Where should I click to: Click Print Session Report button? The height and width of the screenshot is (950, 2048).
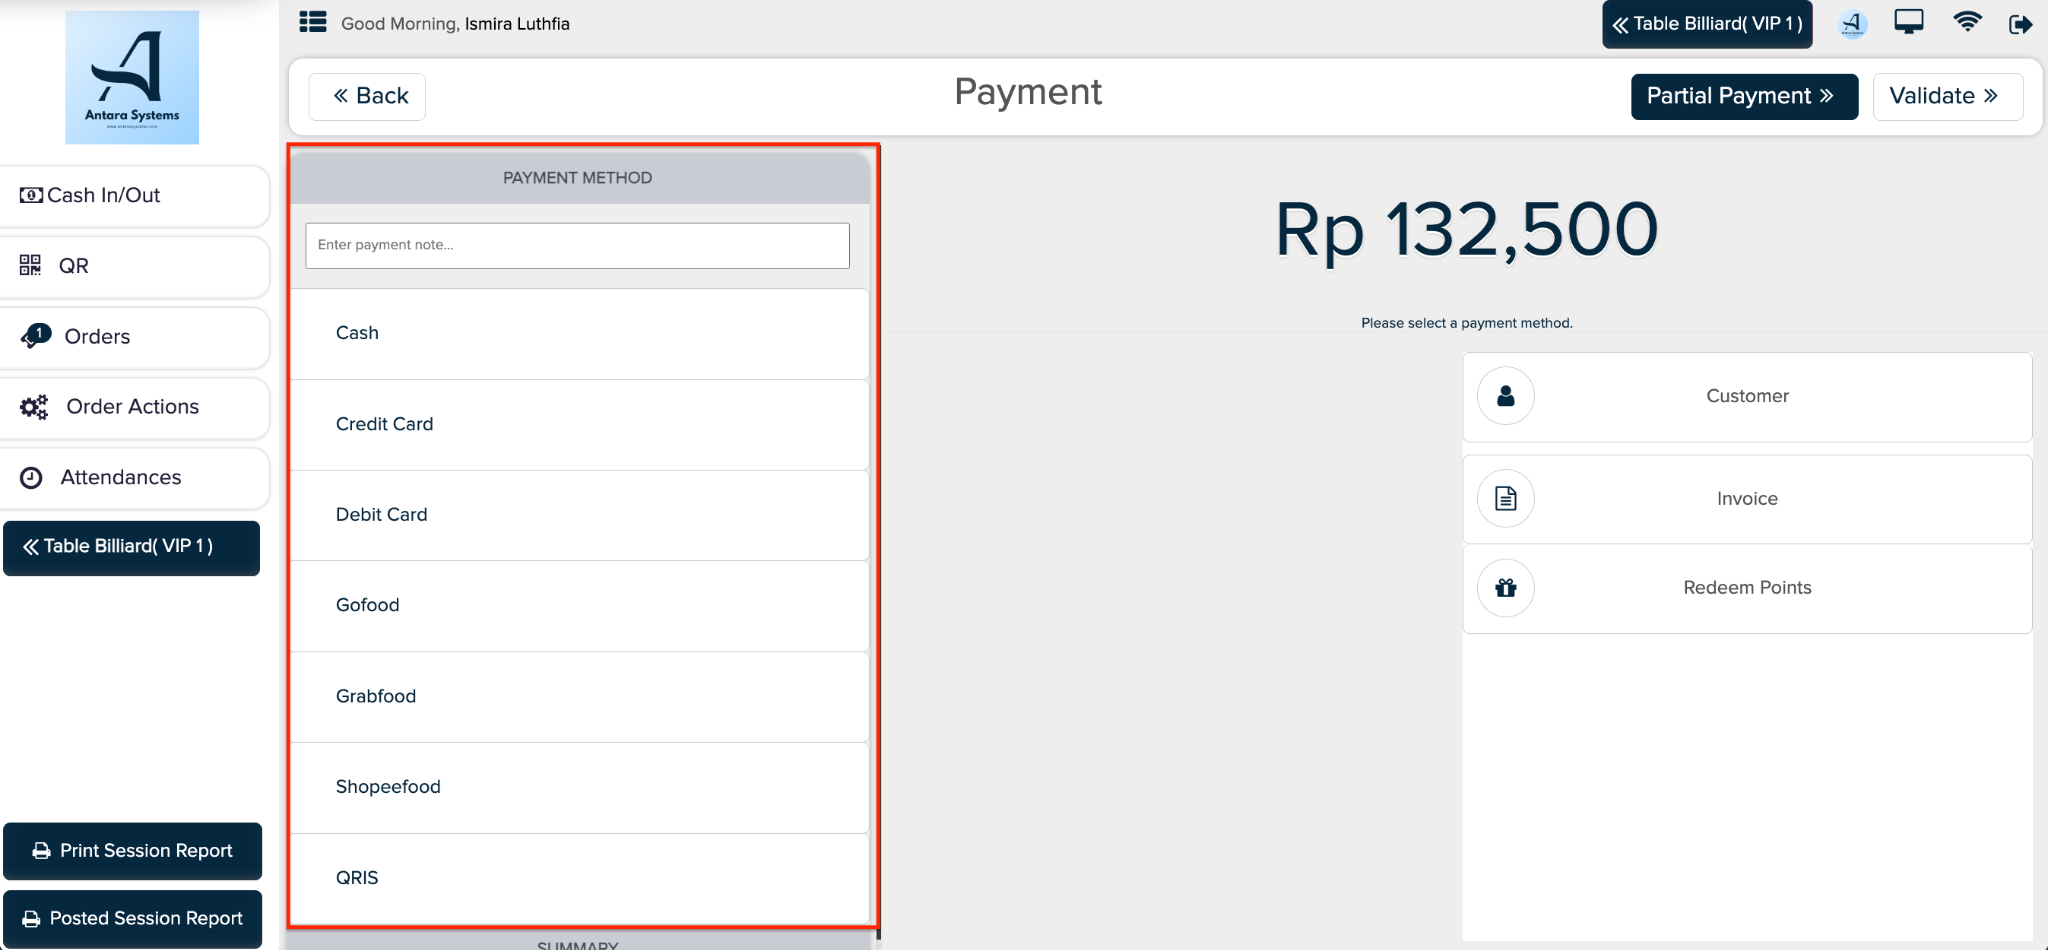(132, 851)
